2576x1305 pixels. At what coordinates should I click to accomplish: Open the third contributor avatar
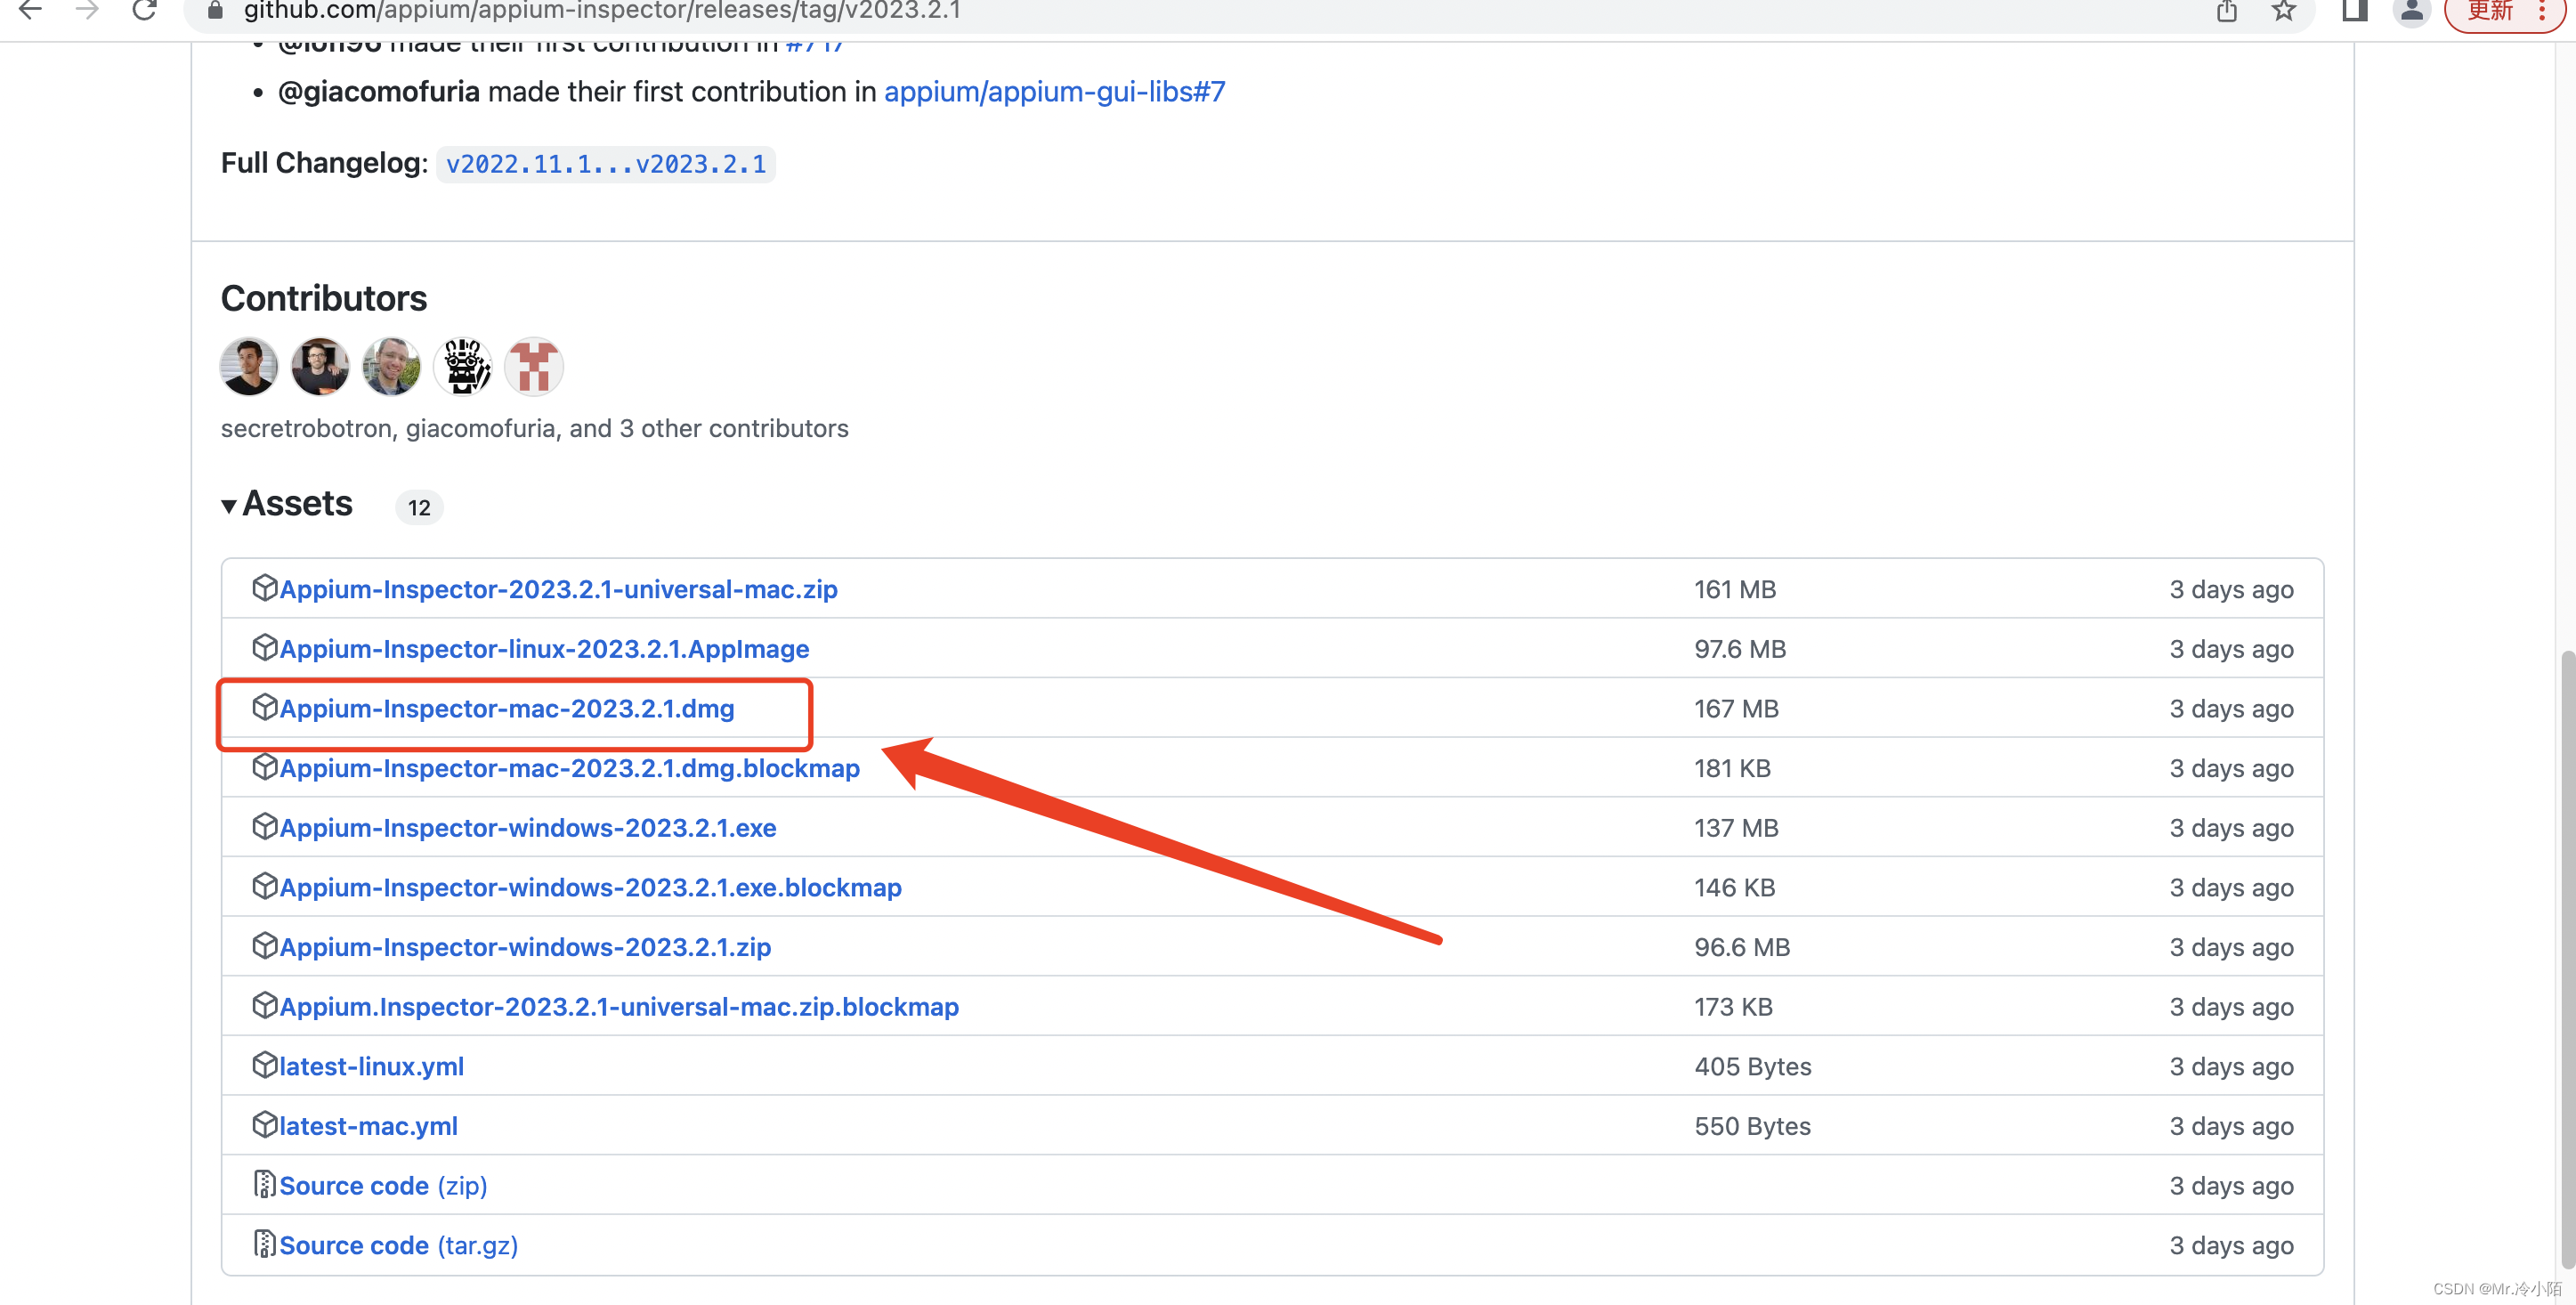[391, 367]
